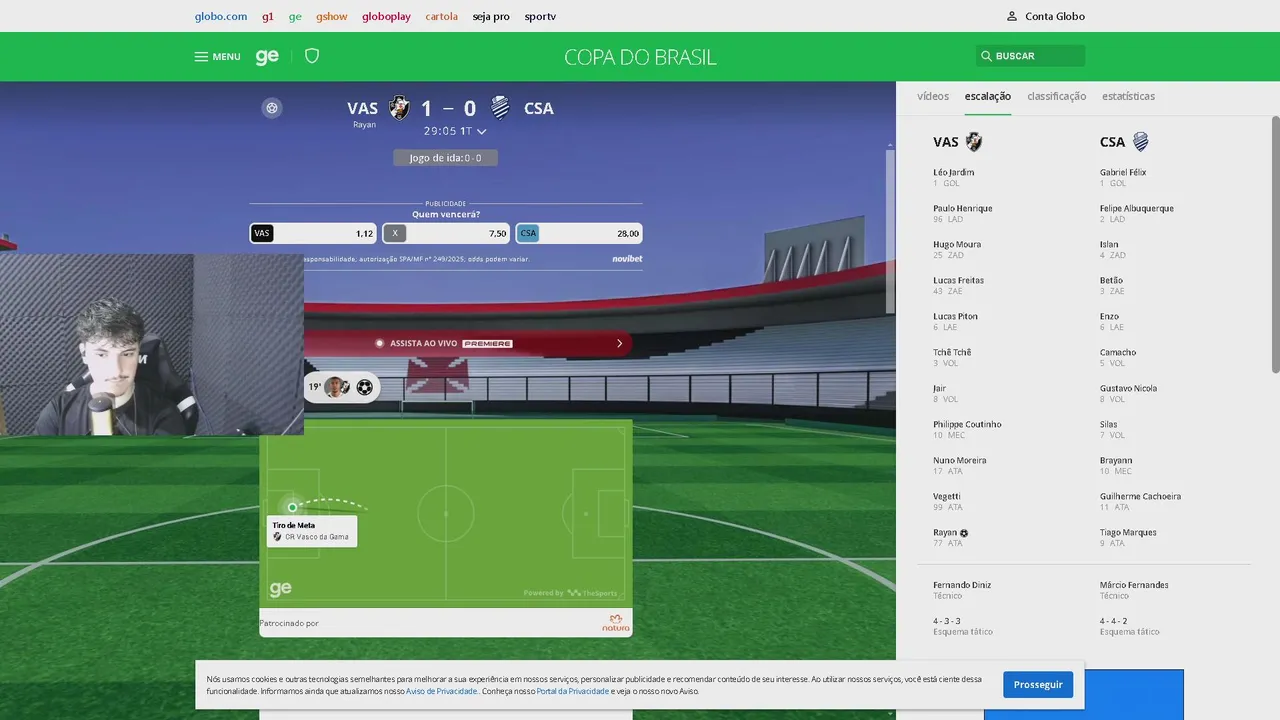Select CSA 28.00 betting odd

[x=579, y=233]
